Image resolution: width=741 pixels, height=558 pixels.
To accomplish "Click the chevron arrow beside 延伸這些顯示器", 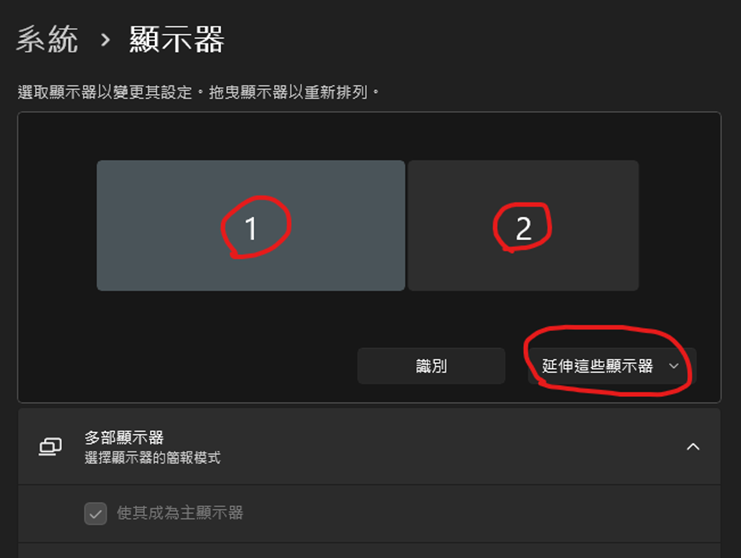I will 674,366.
